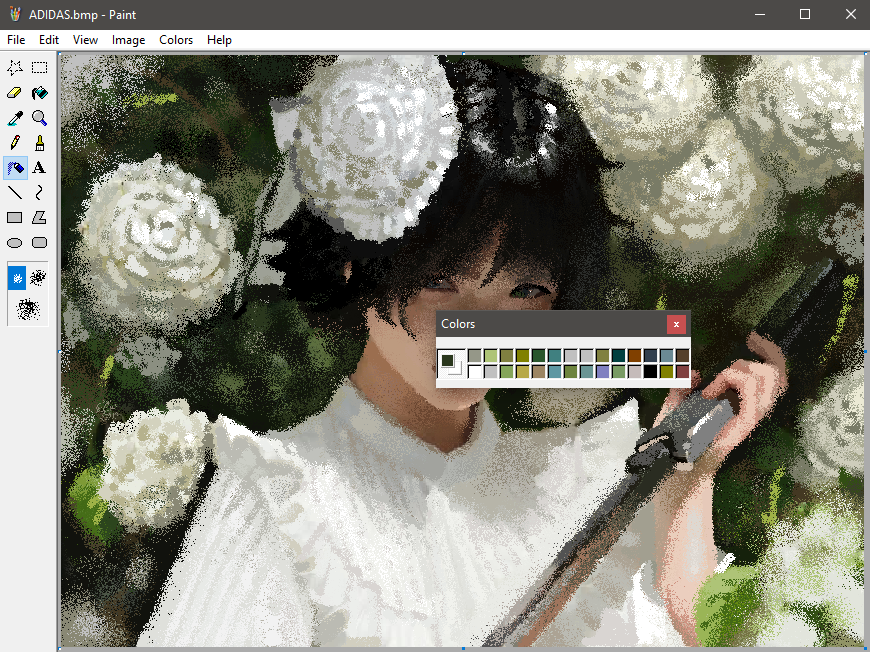The width and height of the screenshot is (870, 652).
Task: Select the Brush tool
Action: [39, 143]
